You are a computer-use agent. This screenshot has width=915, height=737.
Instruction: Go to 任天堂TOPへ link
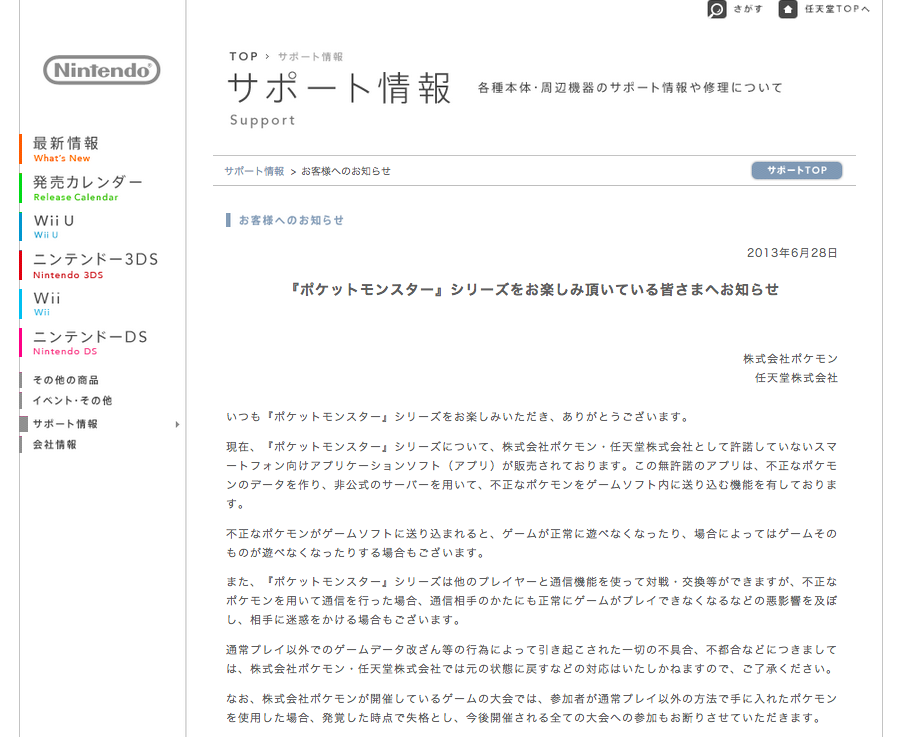[837, 9]
